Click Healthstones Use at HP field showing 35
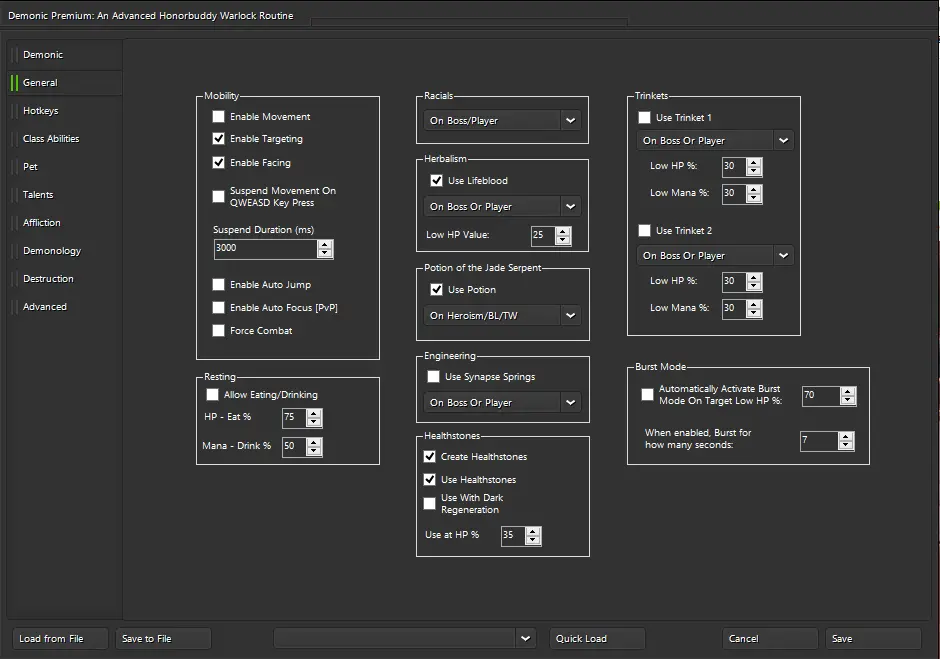Viewport: 940px width, 659px height. (x=513, y=535)
